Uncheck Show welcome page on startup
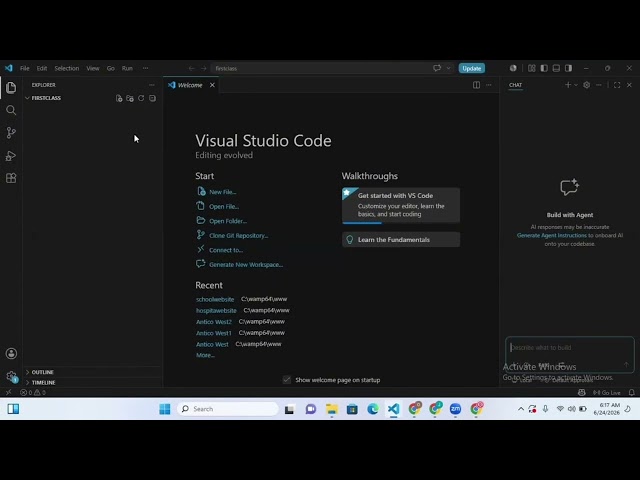640x480 pixels. (x=287, y=380)
